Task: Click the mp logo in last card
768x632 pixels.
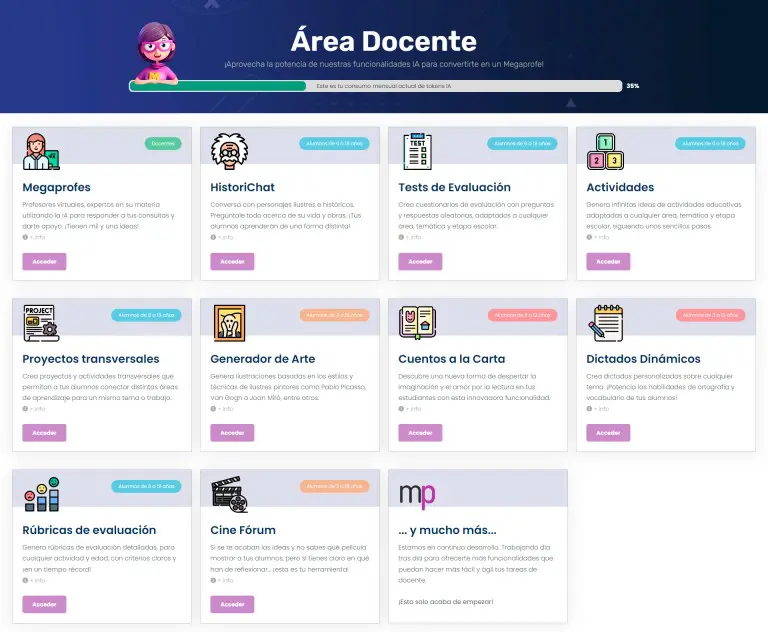Action: point(416,495)
